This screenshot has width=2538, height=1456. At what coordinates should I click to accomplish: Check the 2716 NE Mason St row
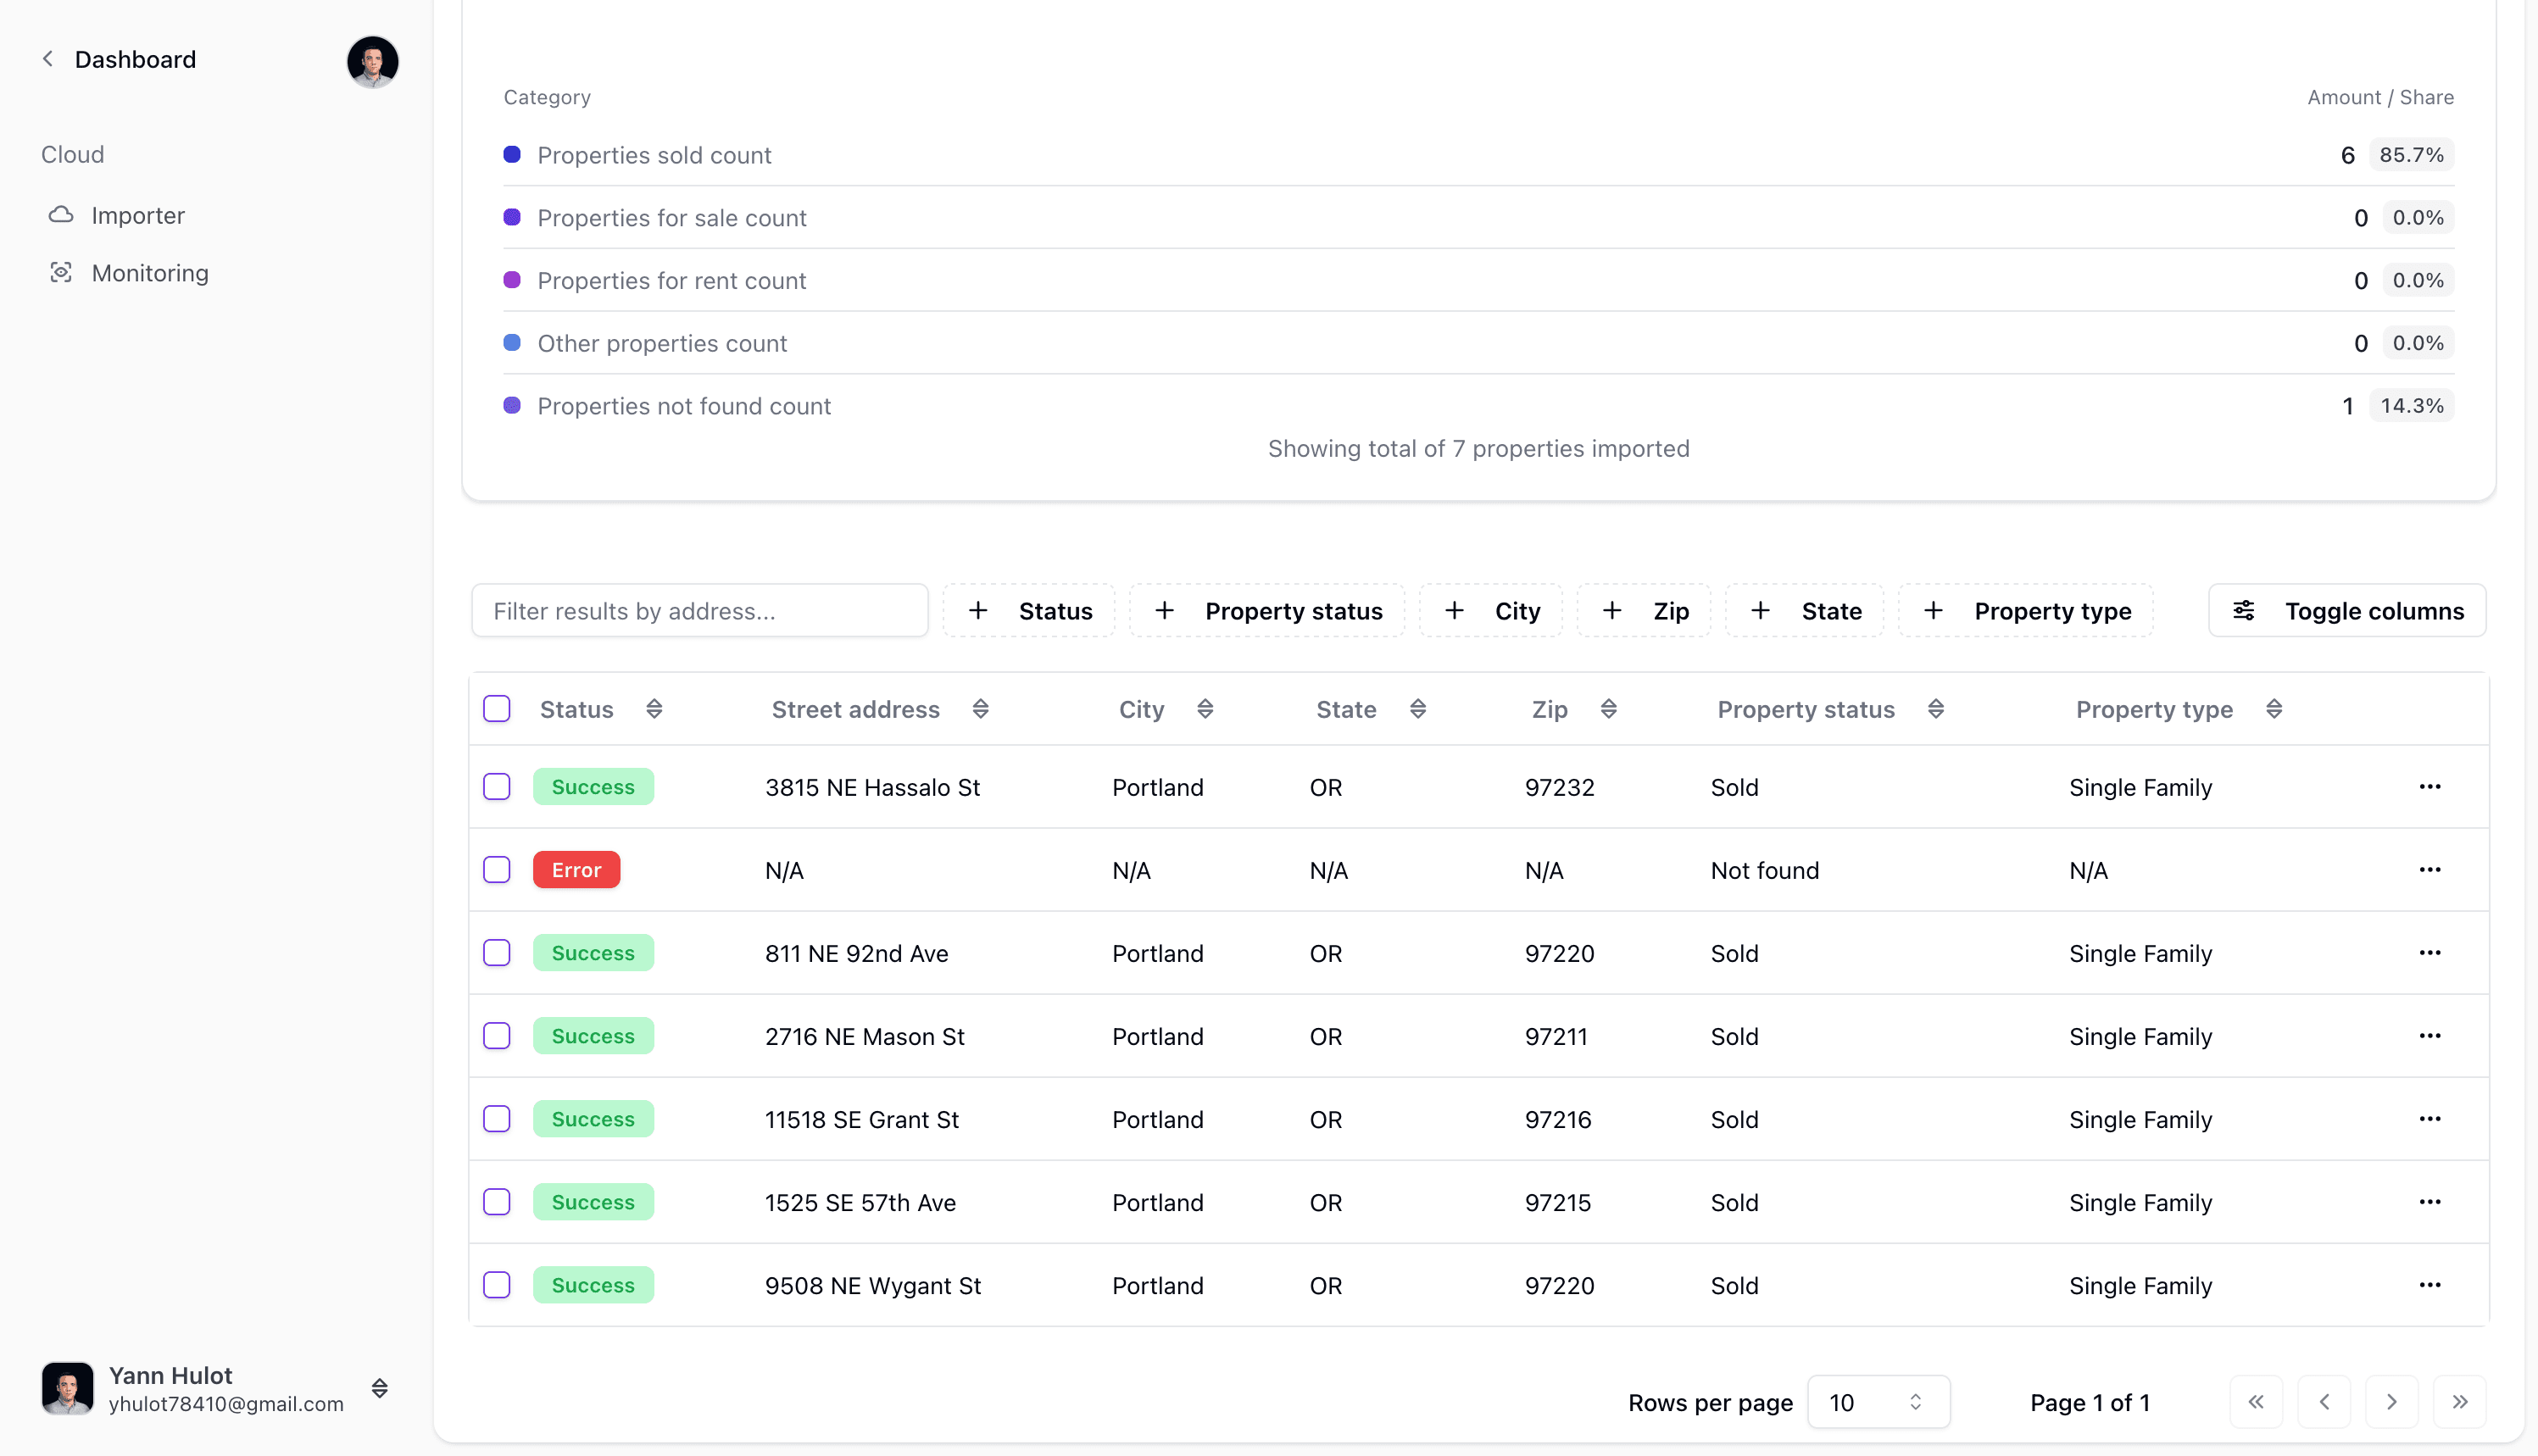tap(497, 1036)
